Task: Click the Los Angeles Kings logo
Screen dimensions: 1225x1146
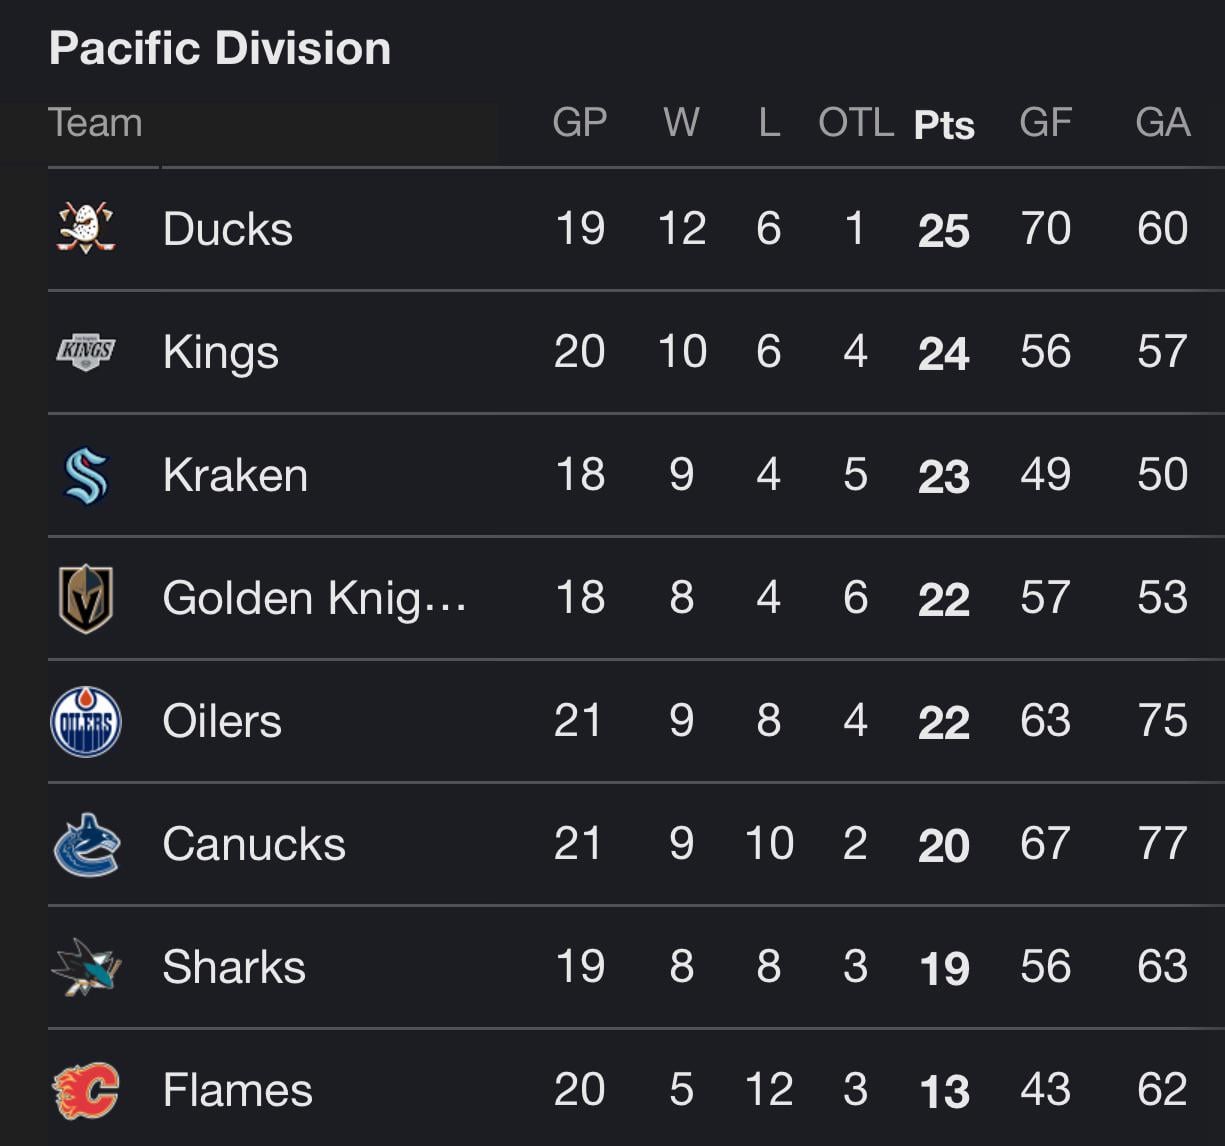Action: click(x=86, y=351)
